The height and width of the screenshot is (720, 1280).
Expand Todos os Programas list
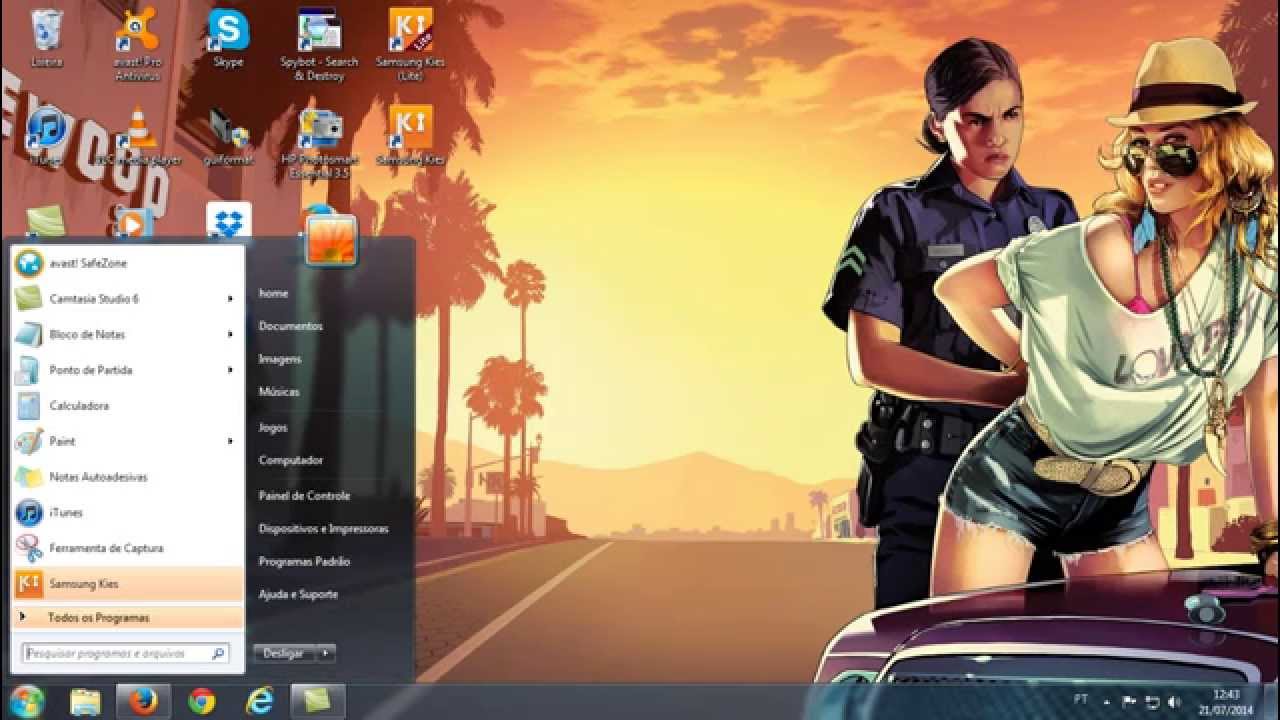click(x=128, y=618)
